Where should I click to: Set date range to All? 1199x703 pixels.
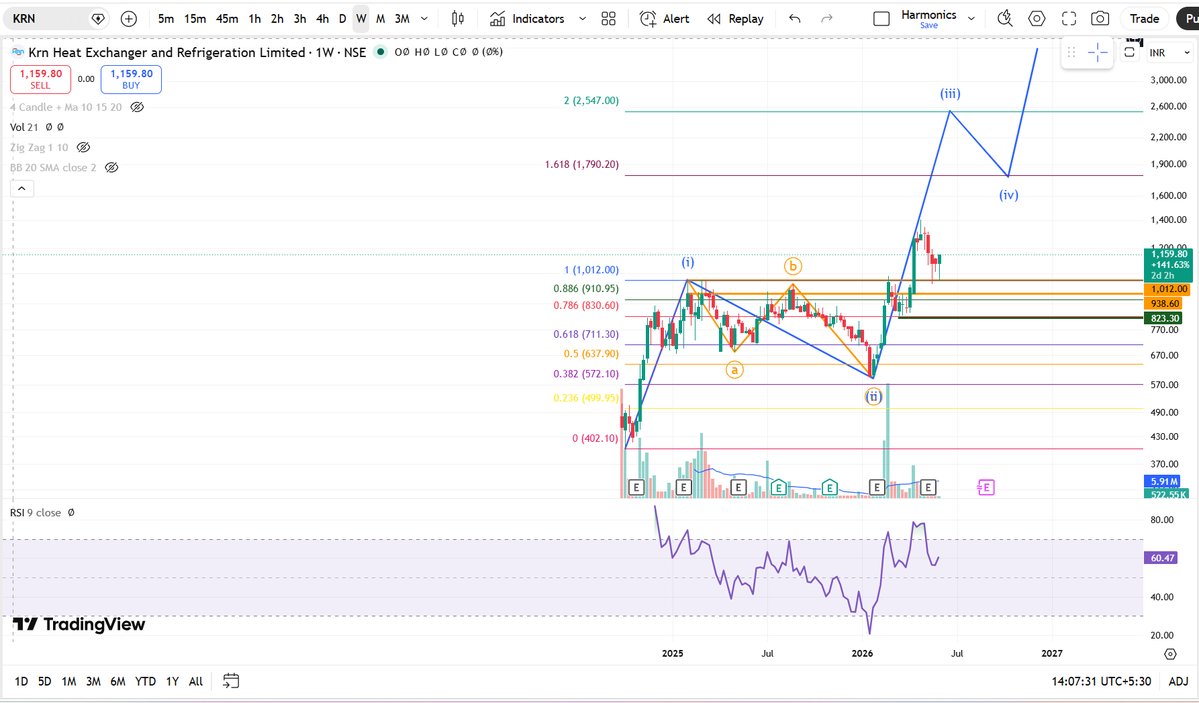click(196, 681)
